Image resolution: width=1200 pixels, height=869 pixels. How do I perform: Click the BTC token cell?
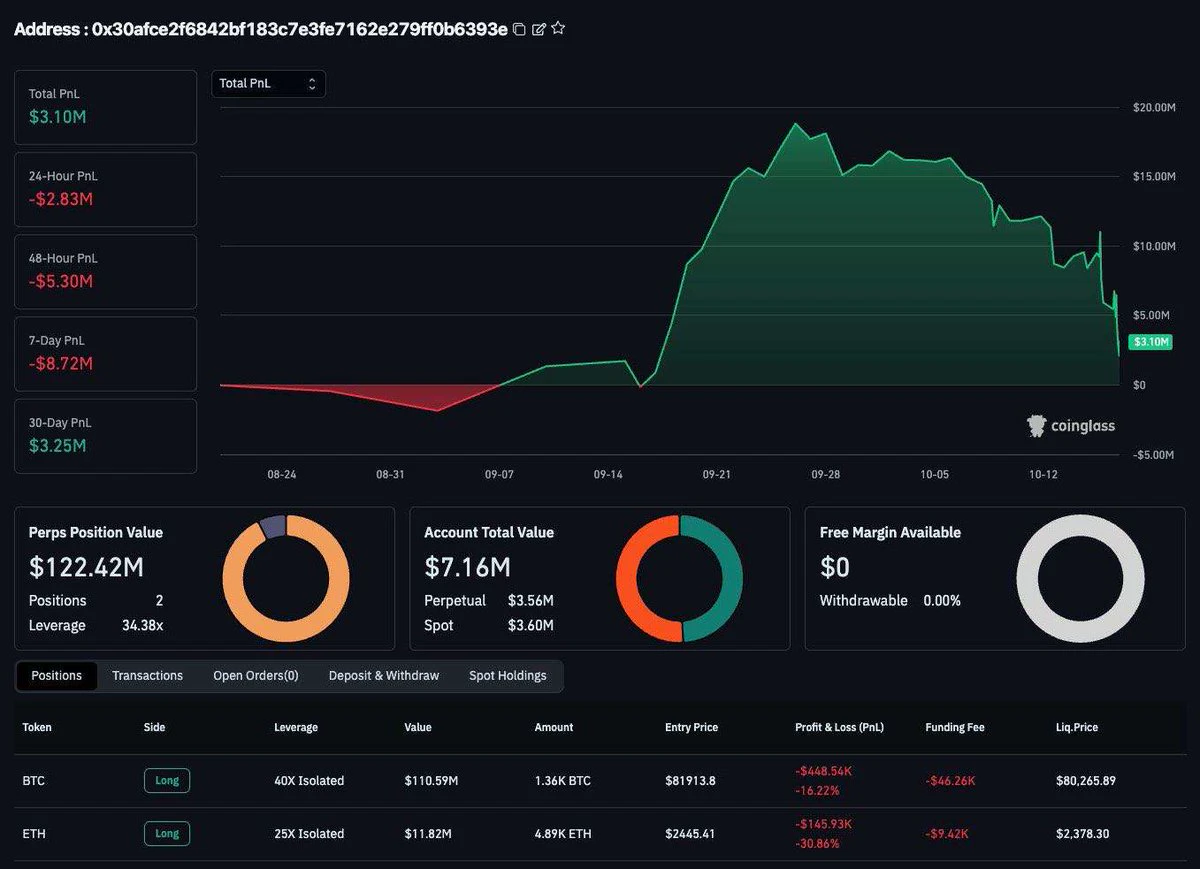pyautogui.click(x=34, y=781)
